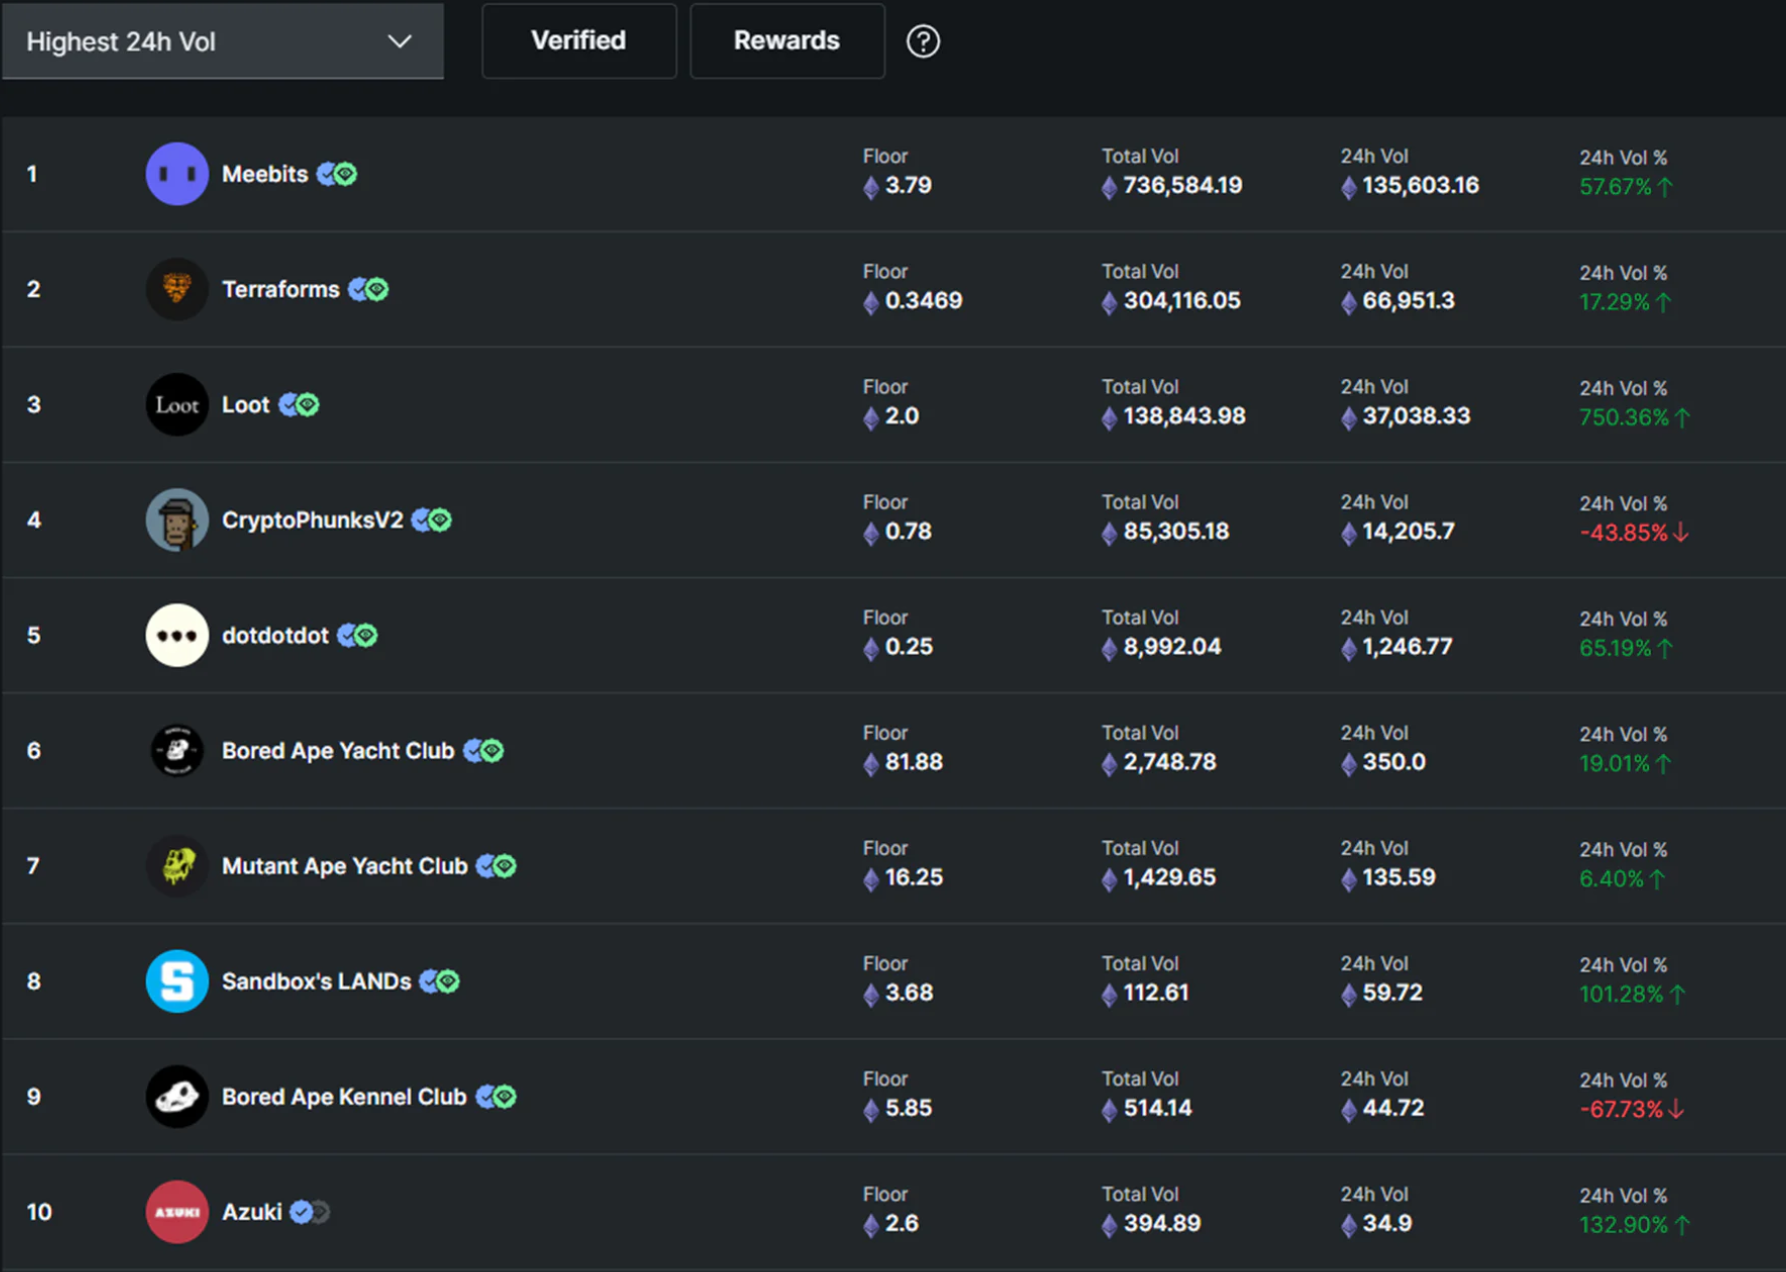1786x1272 pixels.
Task: Click the CryptoPhunksV2 avatar icon
Action: pos(177,520)
